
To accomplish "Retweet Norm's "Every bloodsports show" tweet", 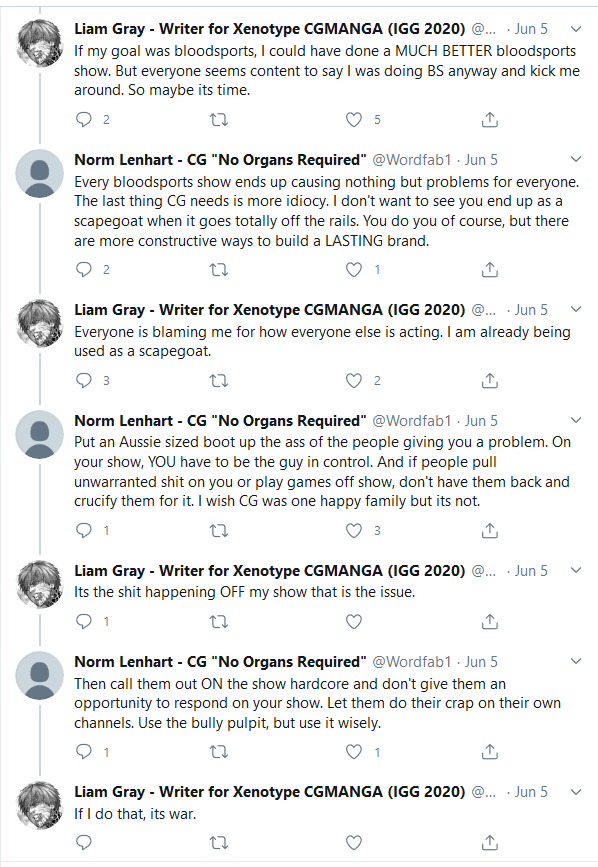I will click(x=219, y=270).
